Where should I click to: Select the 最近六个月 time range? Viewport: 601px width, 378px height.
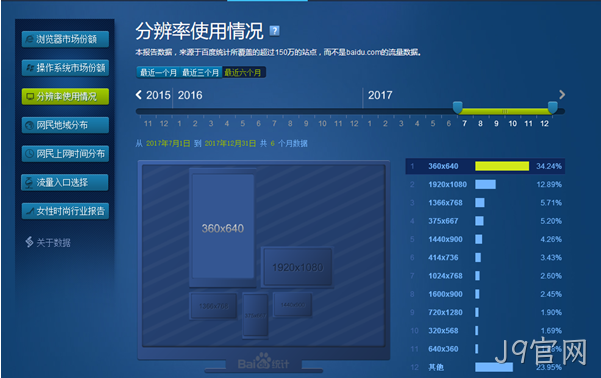click(x=243, y=72)
